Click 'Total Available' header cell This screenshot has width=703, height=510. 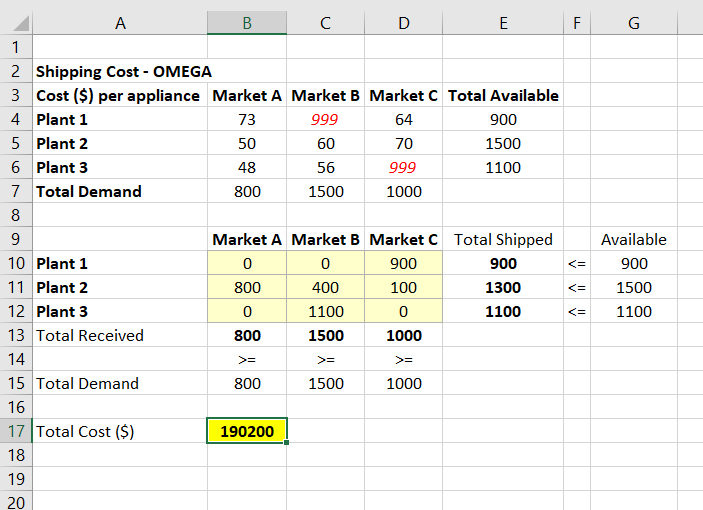coord(503,95)
